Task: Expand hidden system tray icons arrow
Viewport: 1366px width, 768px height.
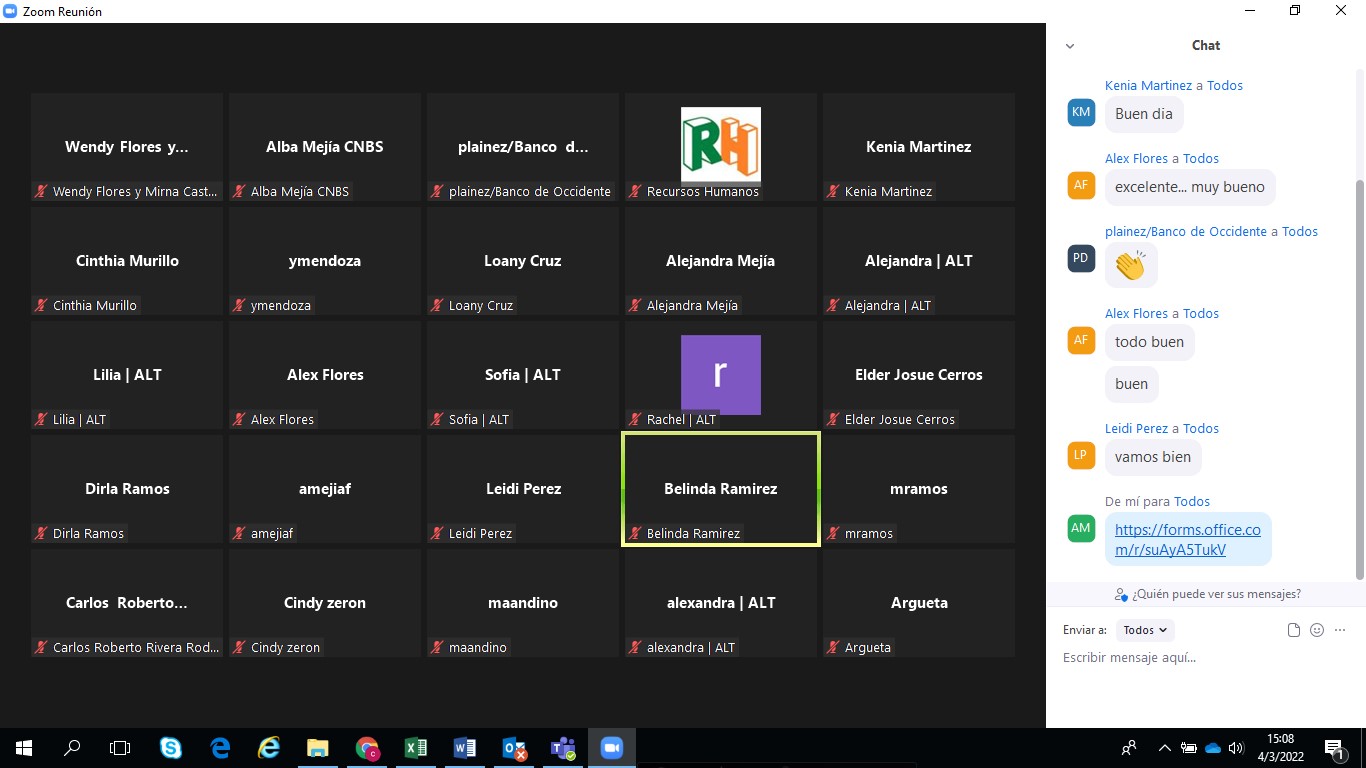Action: tap(1164, 748)
